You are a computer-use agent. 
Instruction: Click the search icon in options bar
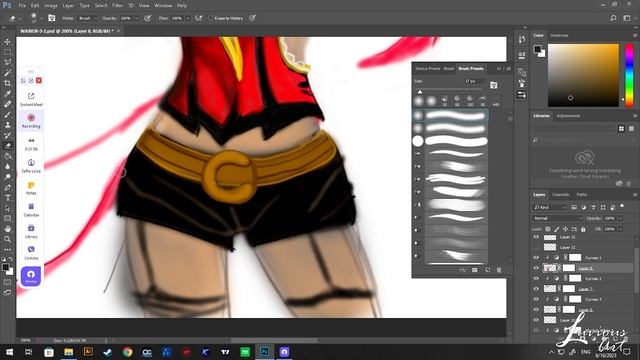[x=613, y=18]
